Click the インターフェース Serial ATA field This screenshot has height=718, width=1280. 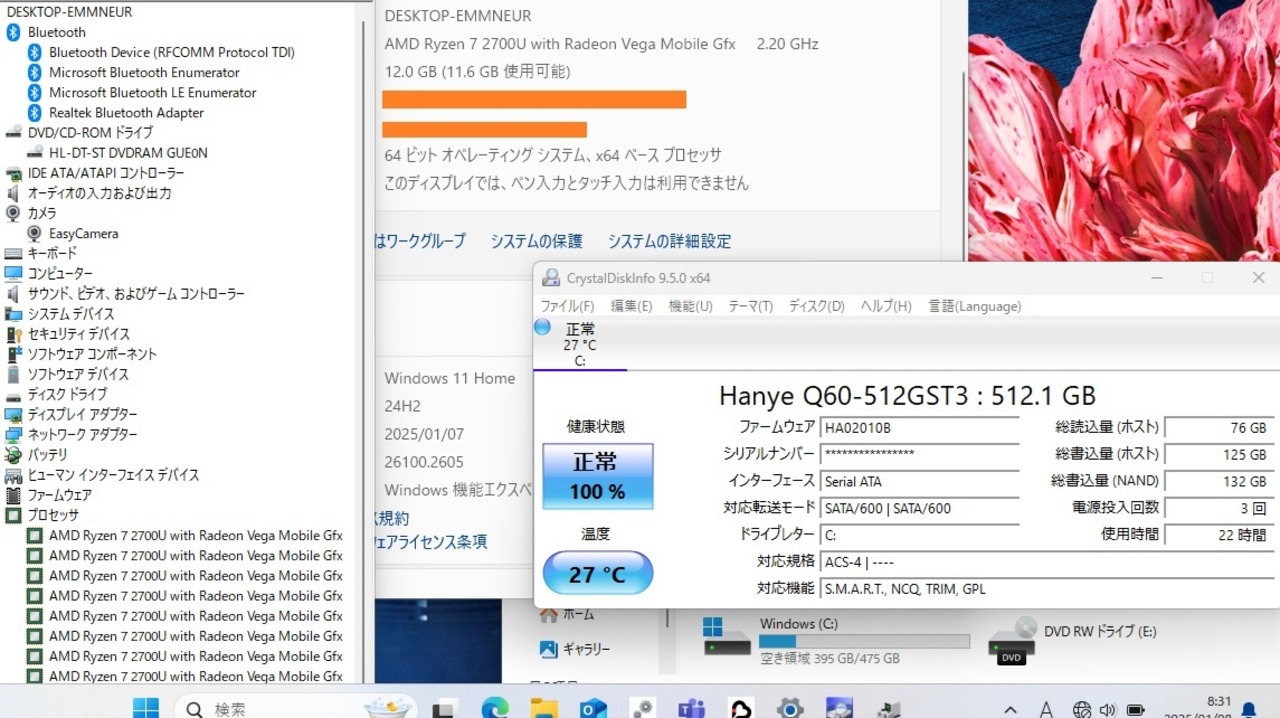tap(919, 481)
